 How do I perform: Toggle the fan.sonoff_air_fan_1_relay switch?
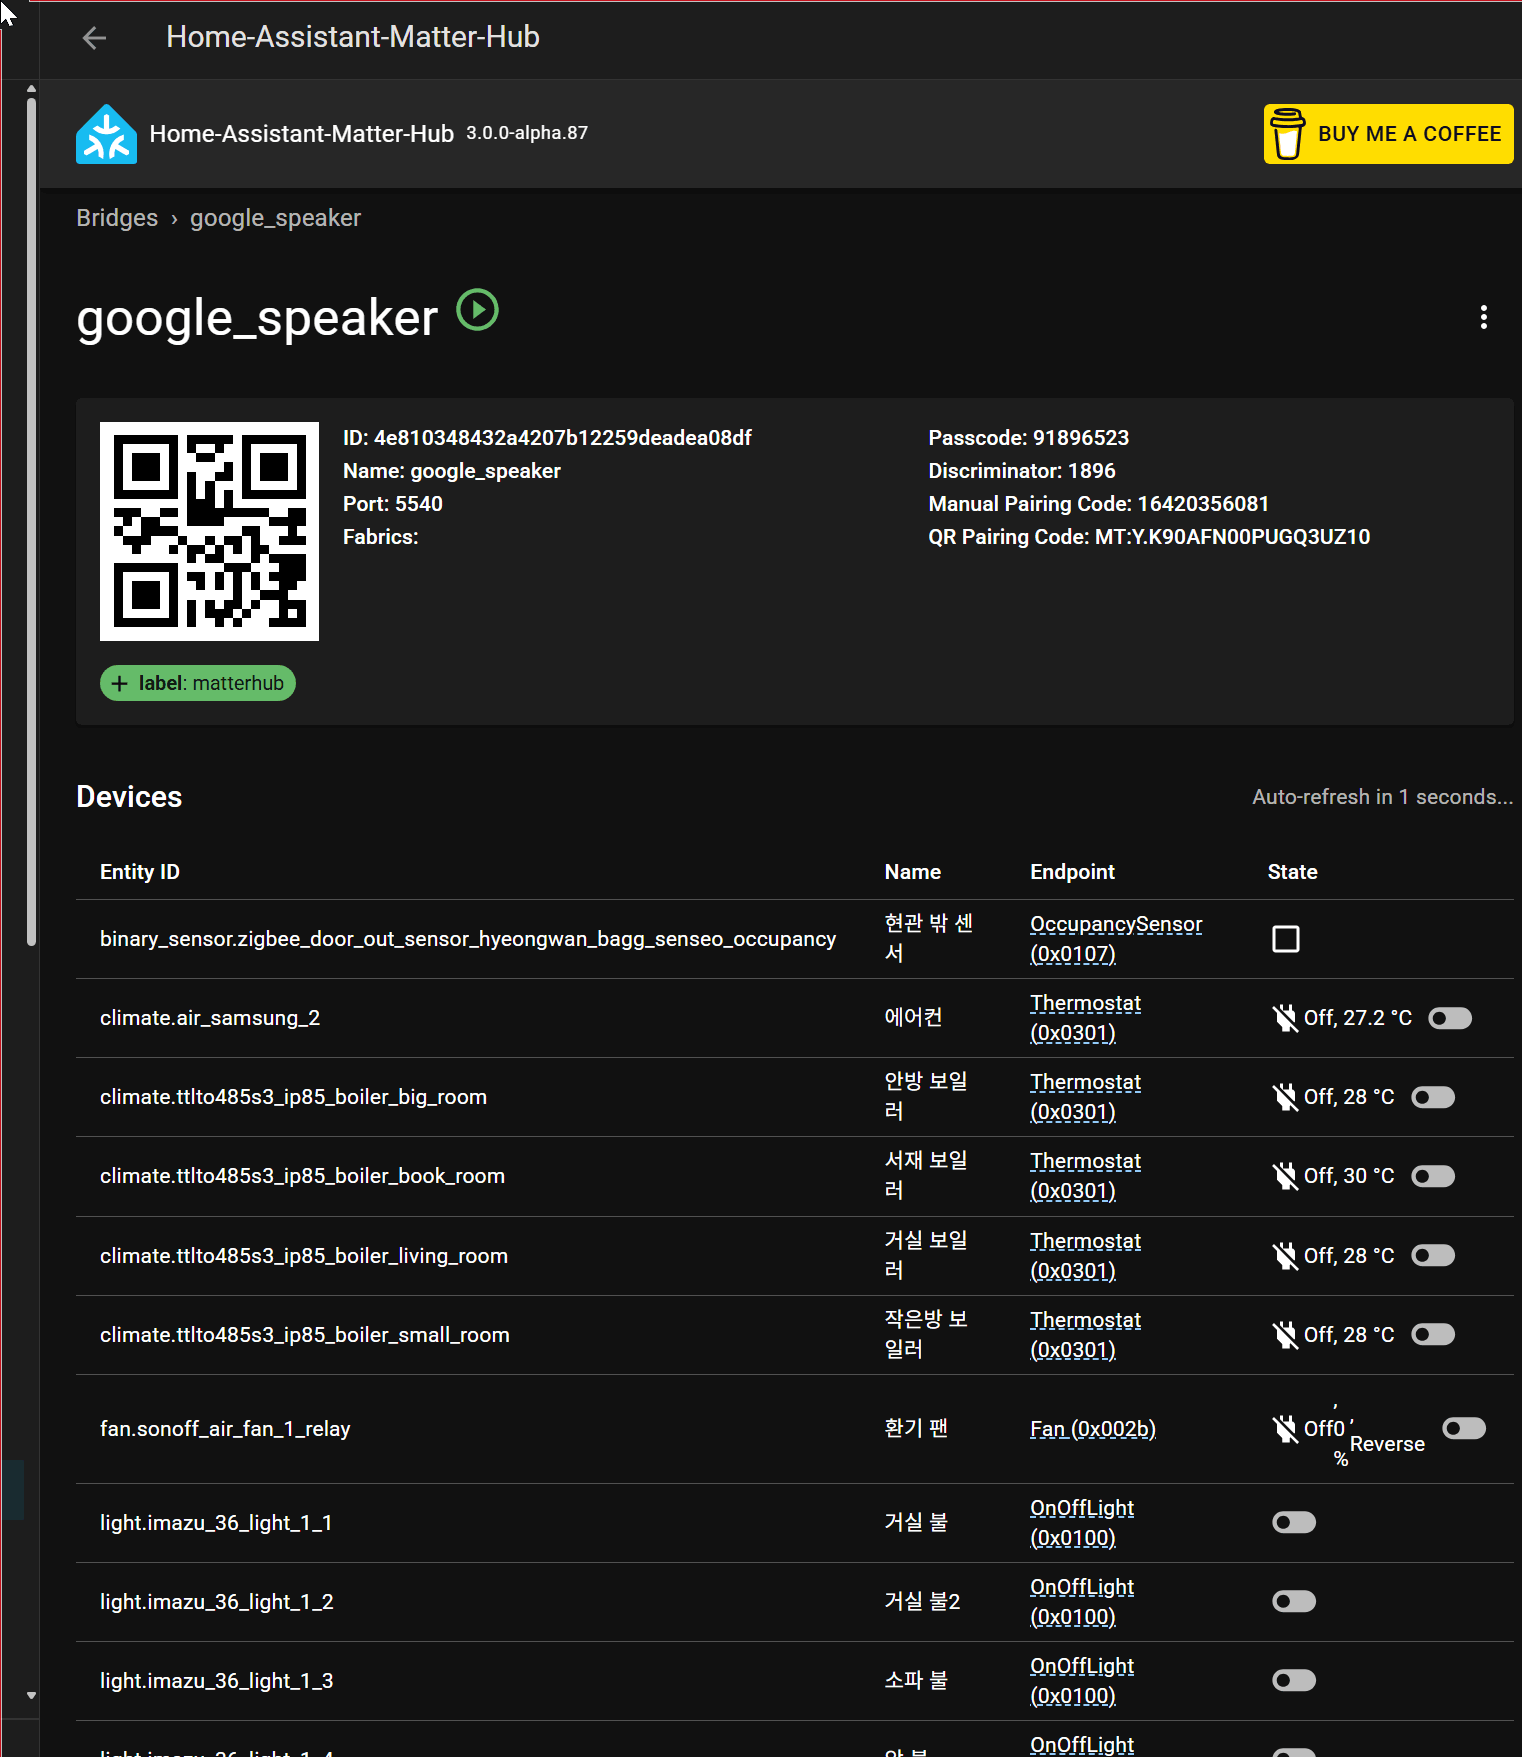pos(1464,1428)
